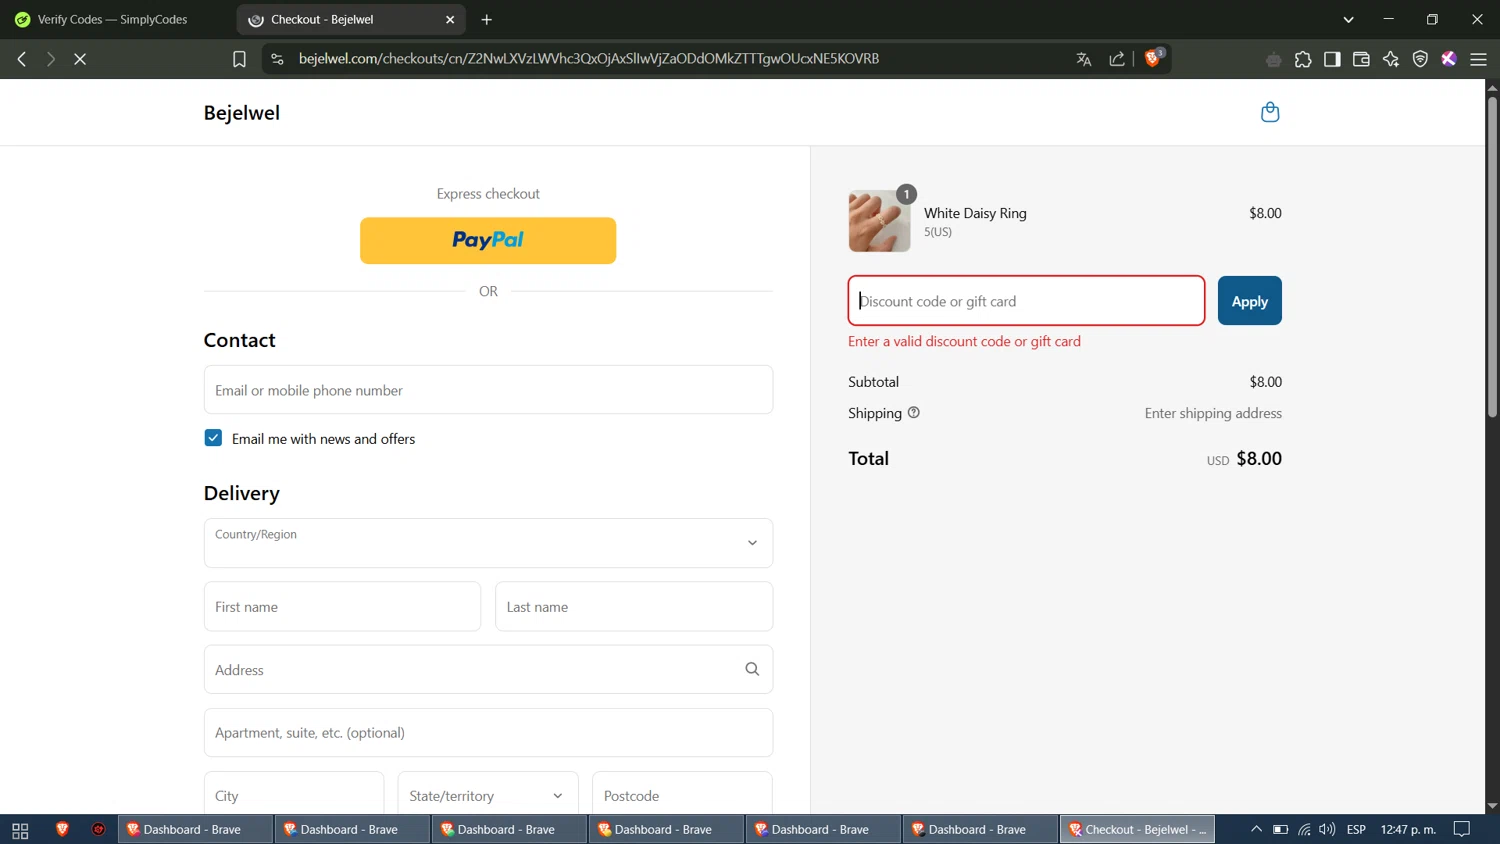This screenshot has width=1500, height=844.
Task: Expand the Country/Region dropdown
Action: coord(488,543)
